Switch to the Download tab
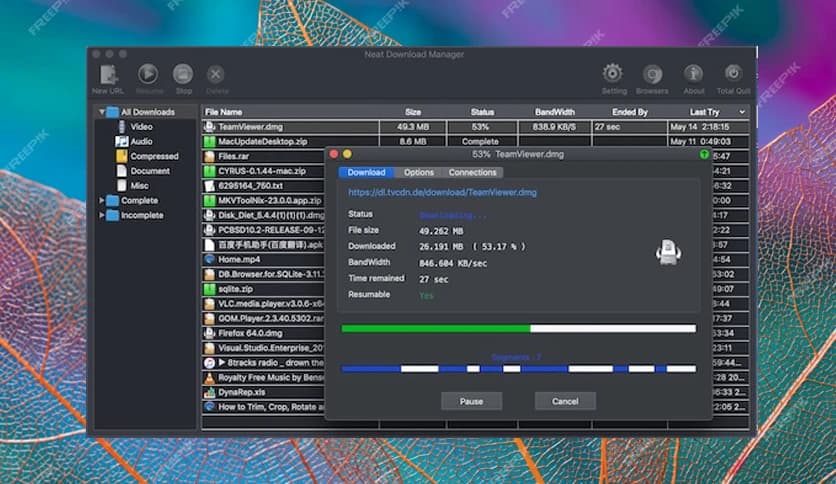The image size is (836, 484). tap(366, 172)
